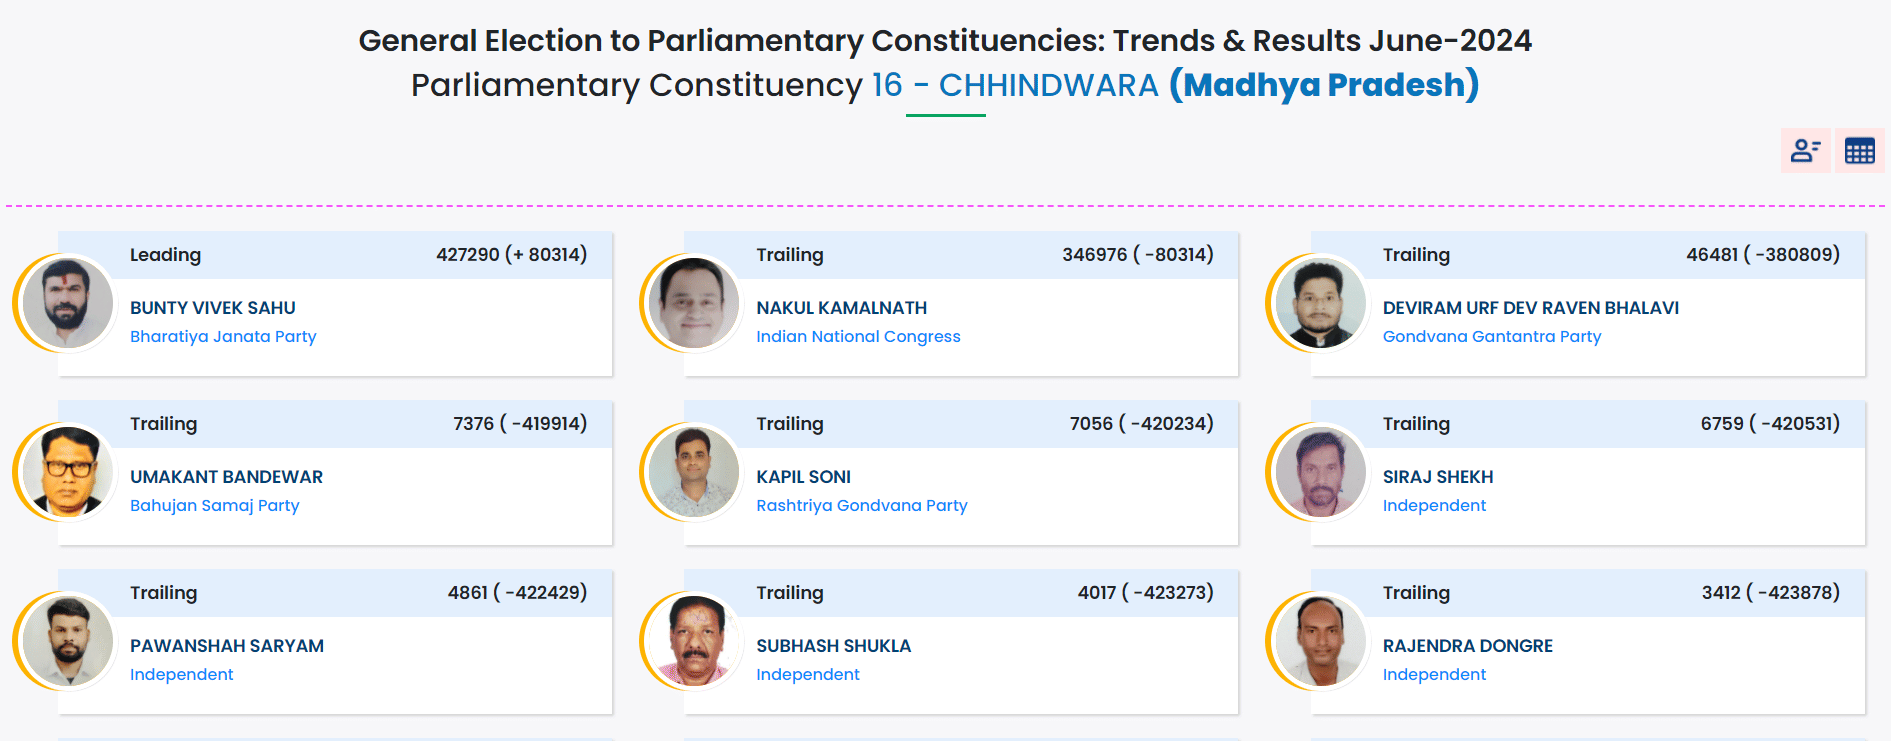Click Rajendra Dongre's candidate photo
Viewport: 1891px width, 741px height.
[1320, 641]
